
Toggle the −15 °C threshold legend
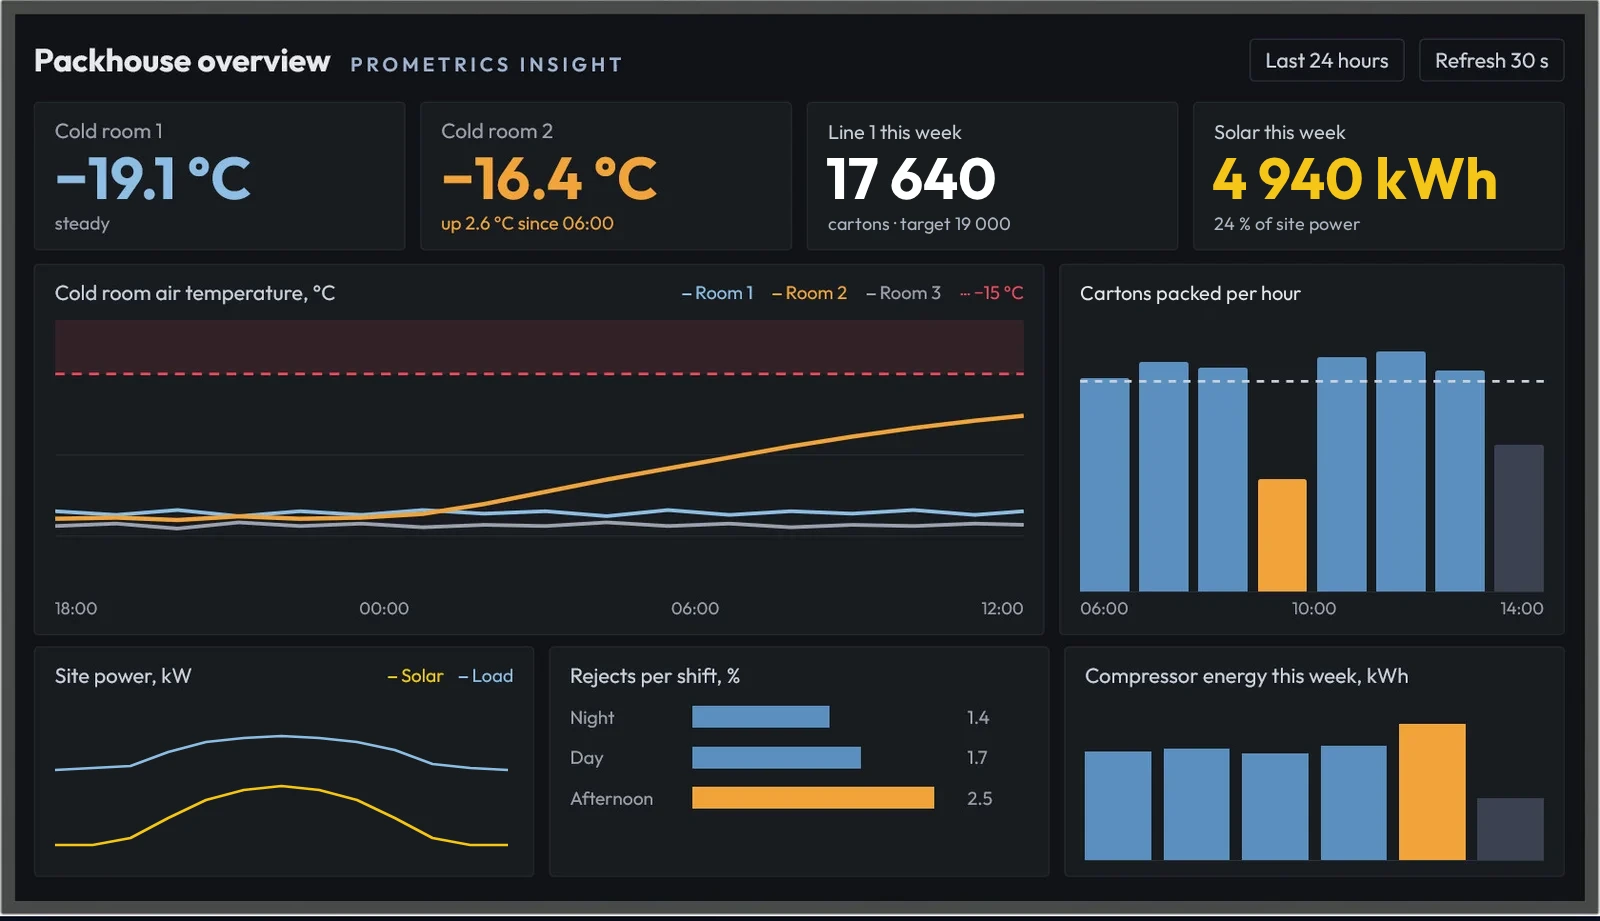(x=991, y=293)
